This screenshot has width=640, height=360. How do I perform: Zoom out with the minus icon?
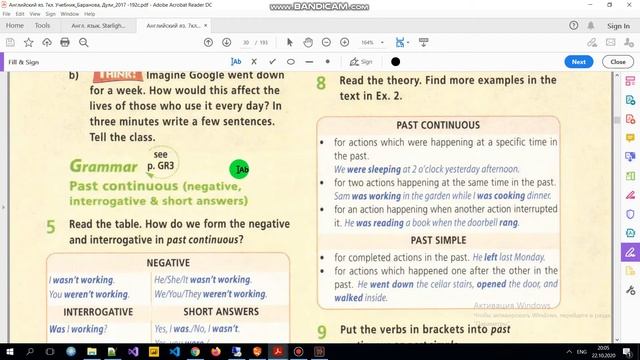pos(326,42)
